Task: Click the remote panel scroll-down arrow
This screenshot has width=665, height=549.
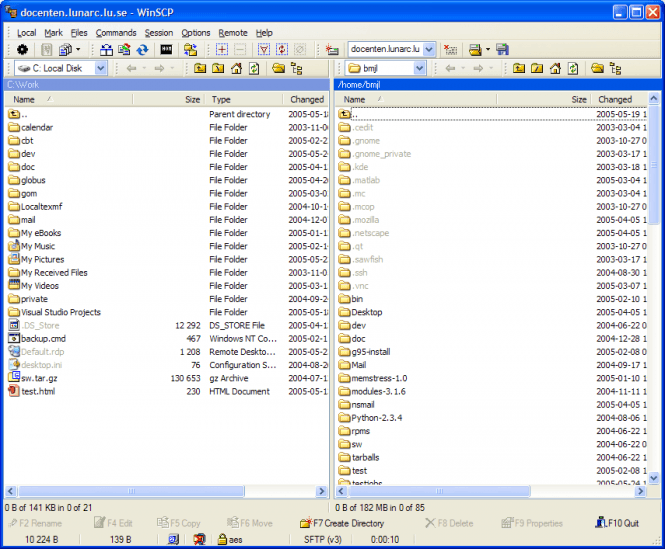Action: point(654,478)
